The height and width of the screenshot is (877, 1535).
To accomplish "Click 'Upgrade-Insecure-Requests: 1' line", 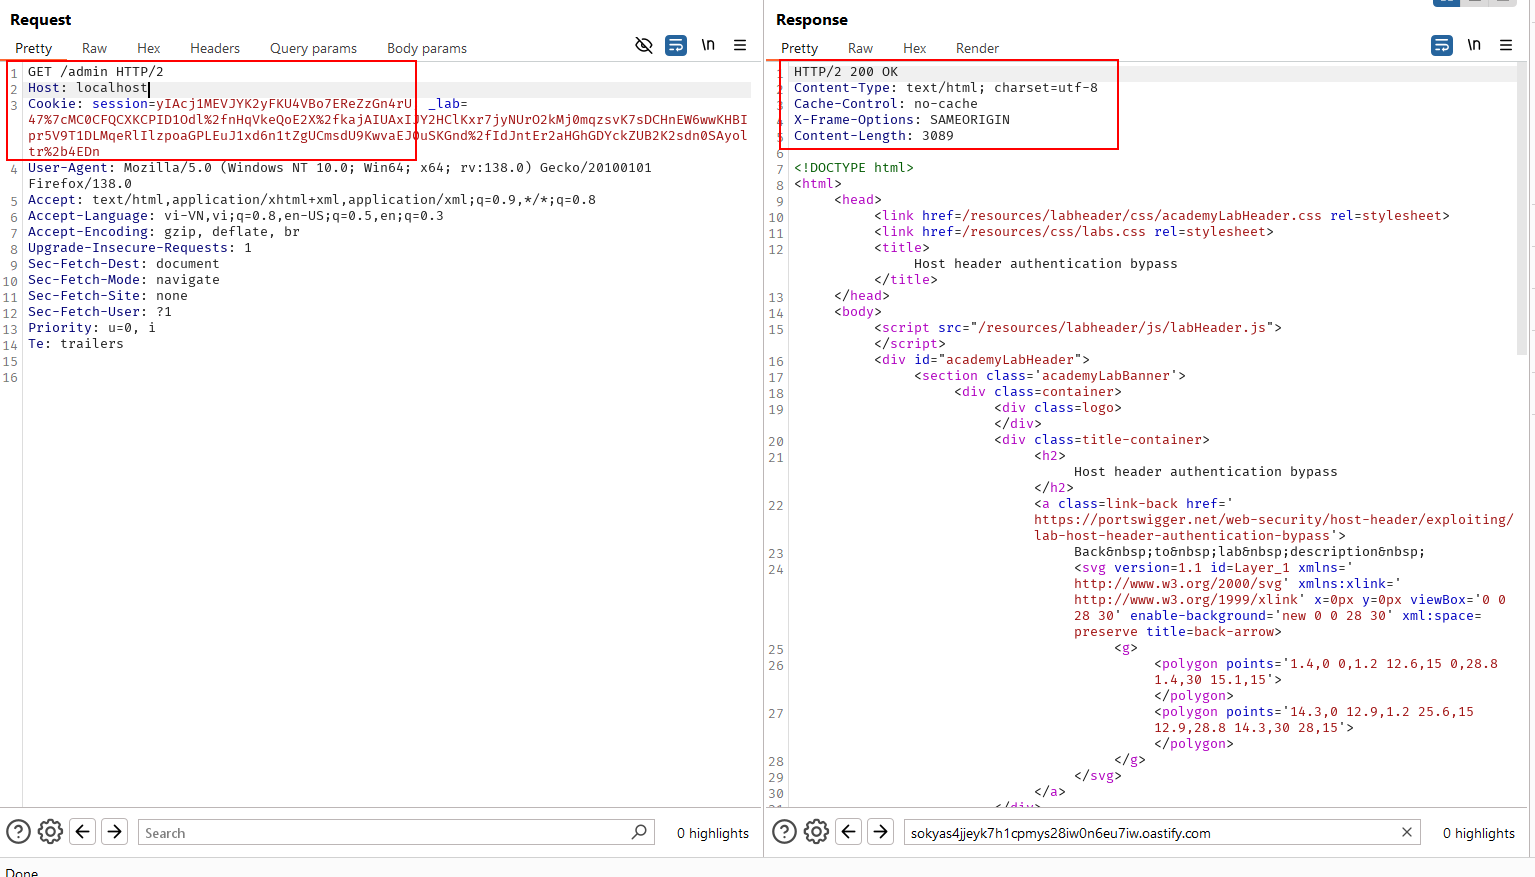I will point(140,248).
